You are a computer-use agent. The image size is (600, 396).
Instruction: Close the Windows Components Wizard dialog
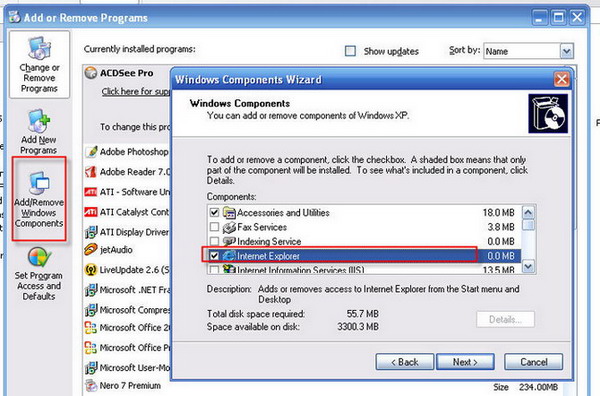[562, 80]
